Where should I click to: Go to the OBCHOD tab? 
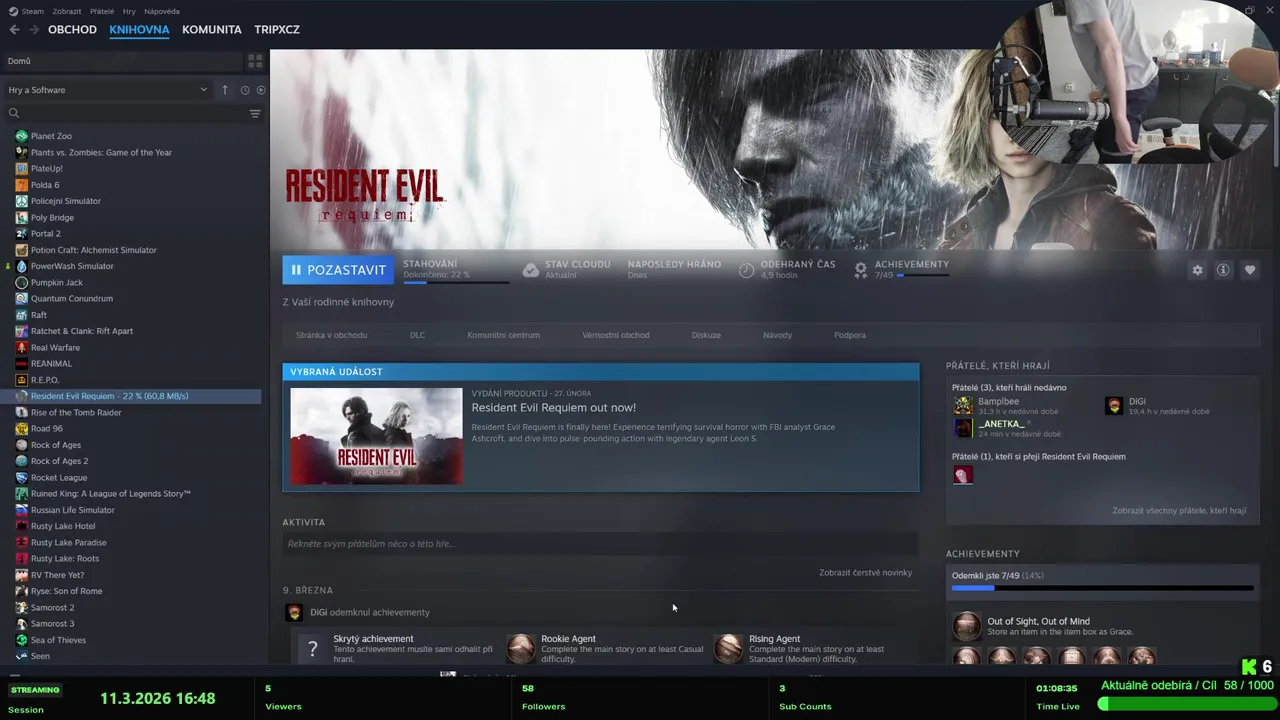pos(72,29)
